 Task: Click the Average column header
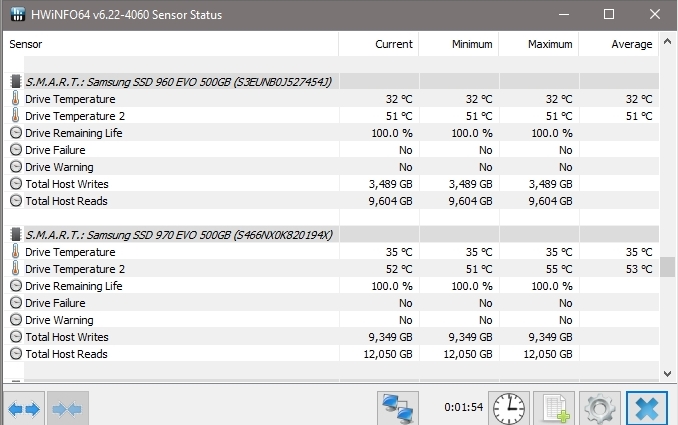(x=619, y=44)
